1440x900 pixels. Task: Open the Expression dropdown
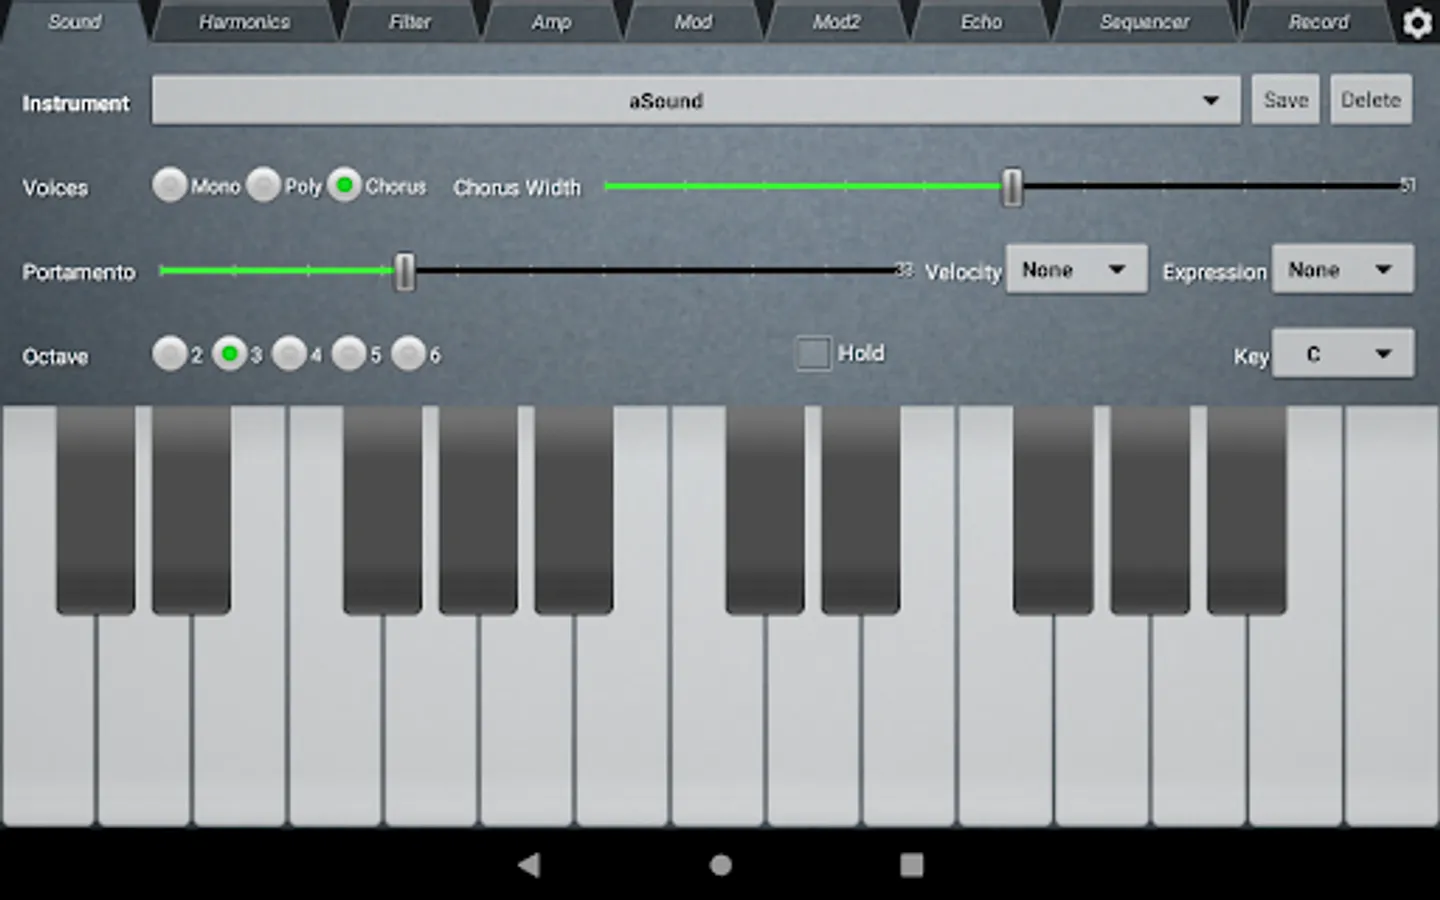pos(1342,270)
